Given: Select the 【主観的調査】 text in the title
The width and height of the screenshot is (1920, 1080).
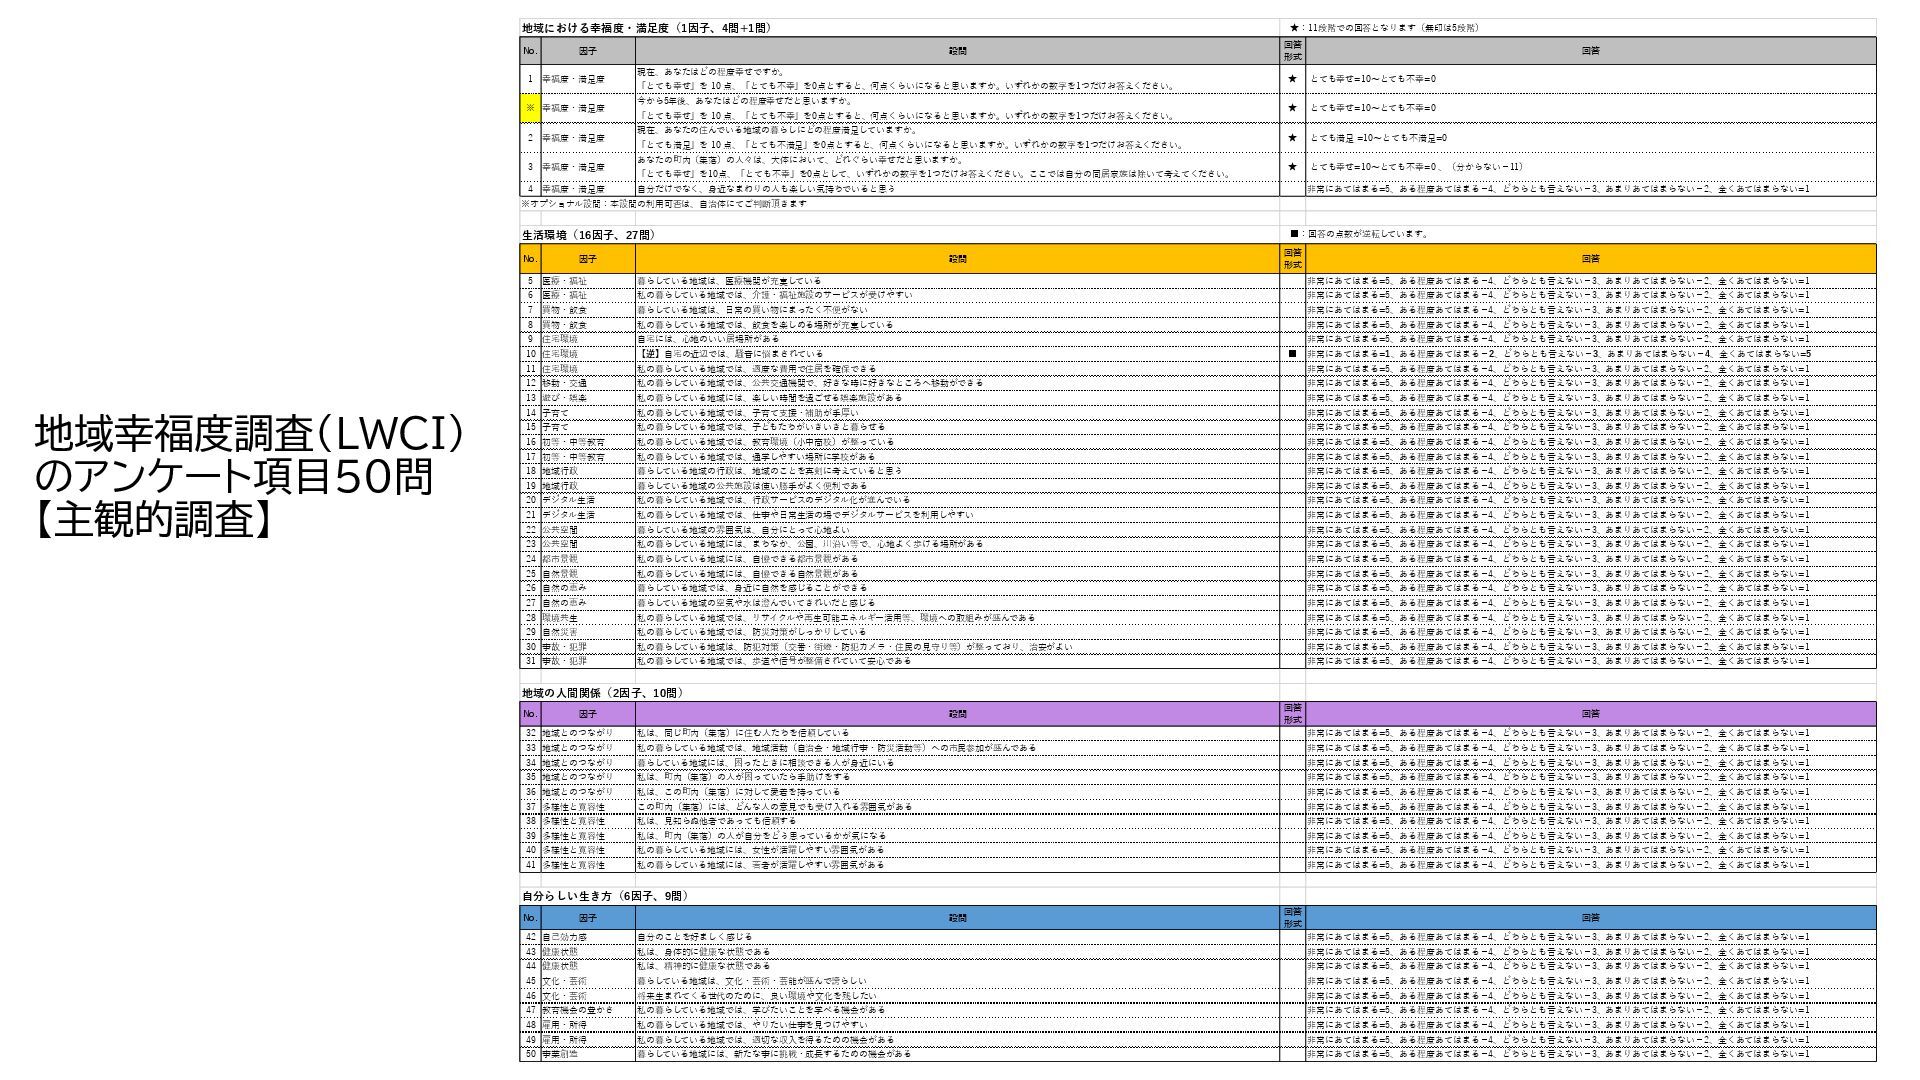Looking at the screenshot, I should pyautogui.click(x=153, y=520).
